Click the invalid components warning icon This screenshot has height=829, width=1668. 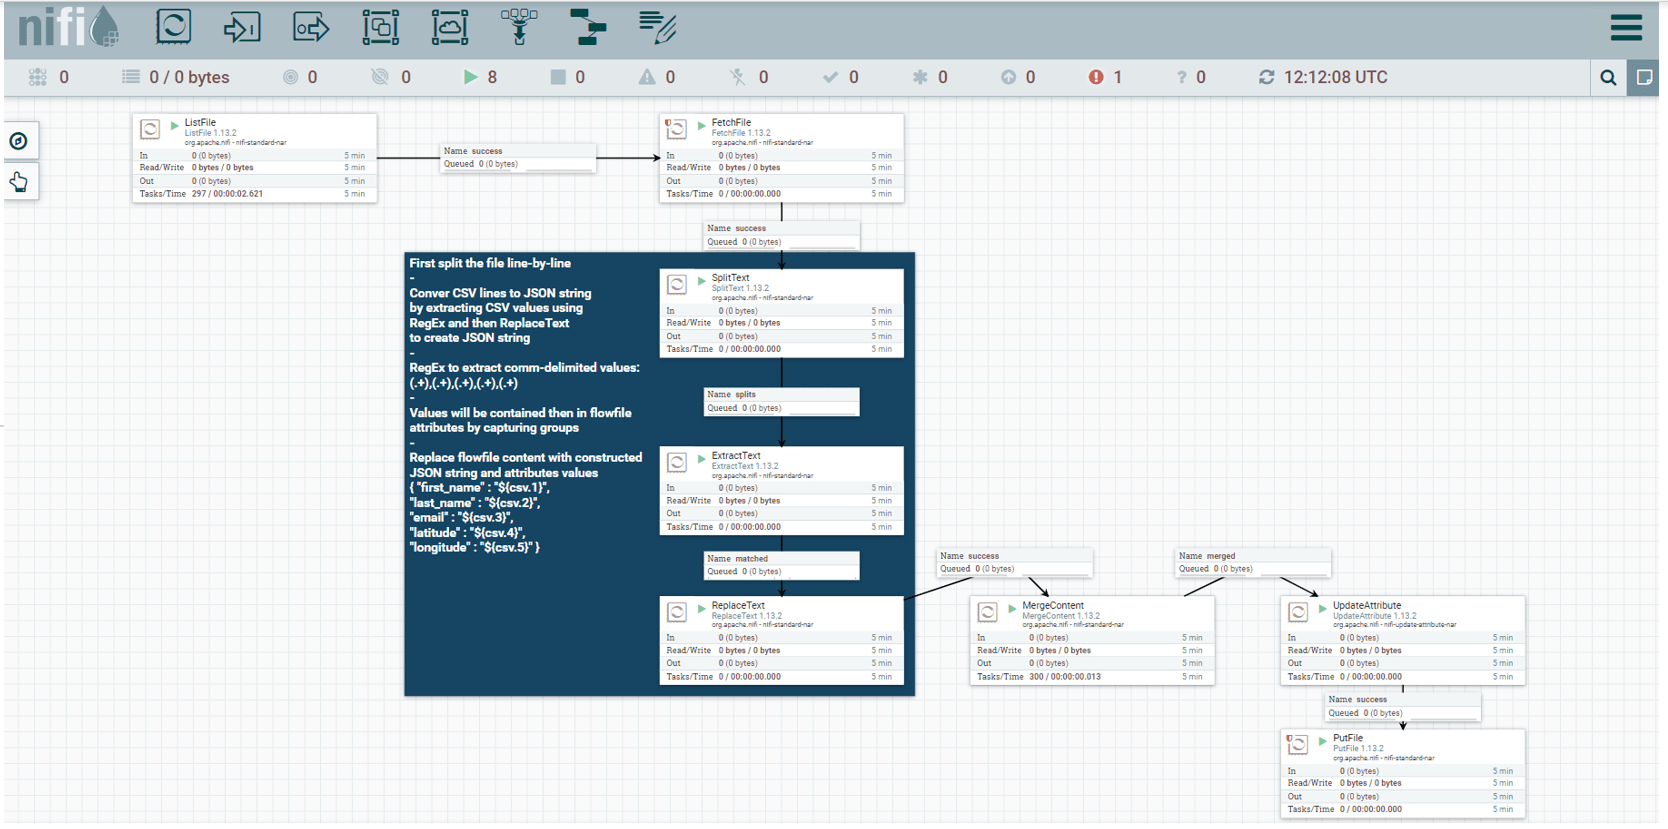tap(647, 77)
